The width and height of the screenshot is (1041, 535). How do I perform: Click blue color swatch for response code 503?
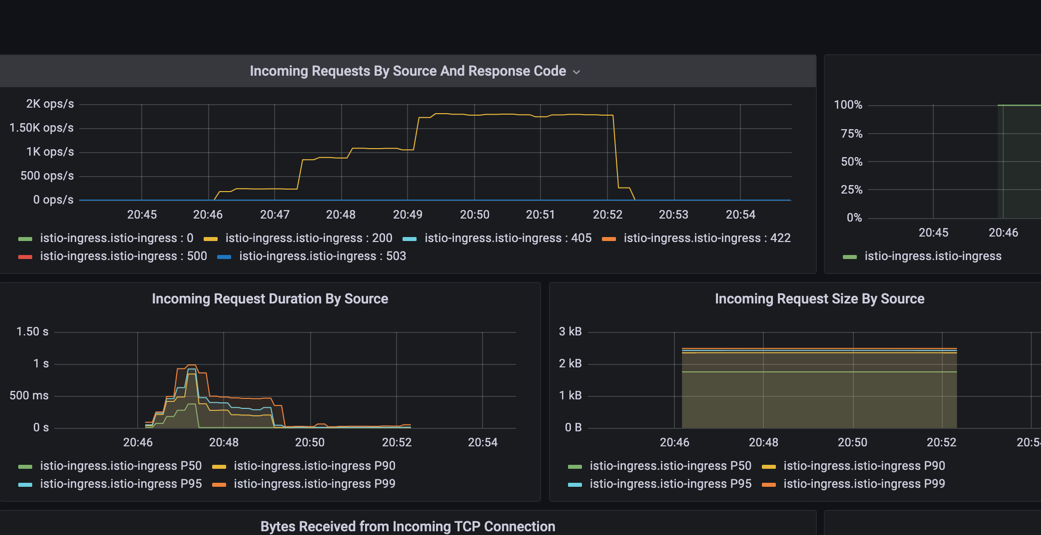(224, 256)
